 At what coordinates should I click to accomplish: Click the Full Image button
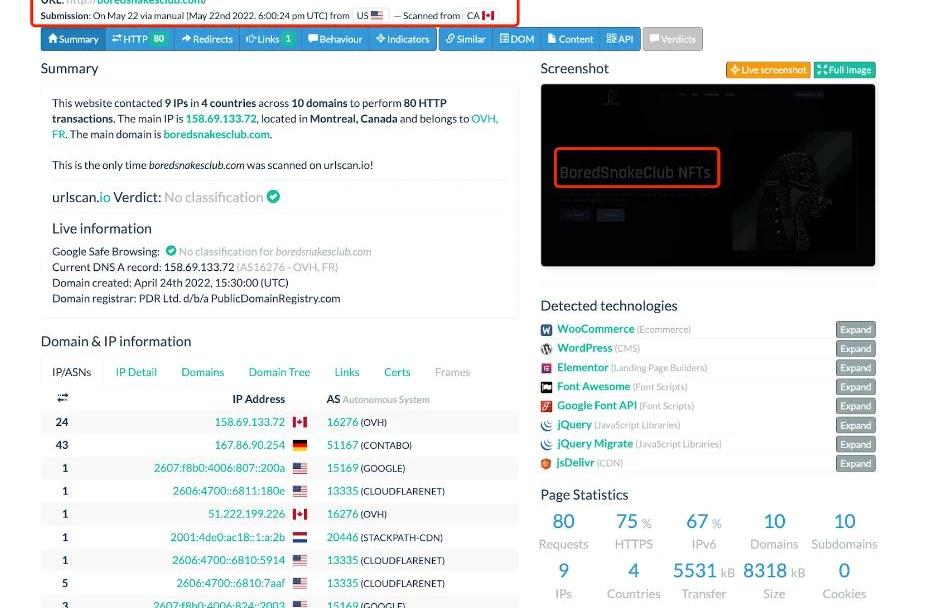point(844,70)
